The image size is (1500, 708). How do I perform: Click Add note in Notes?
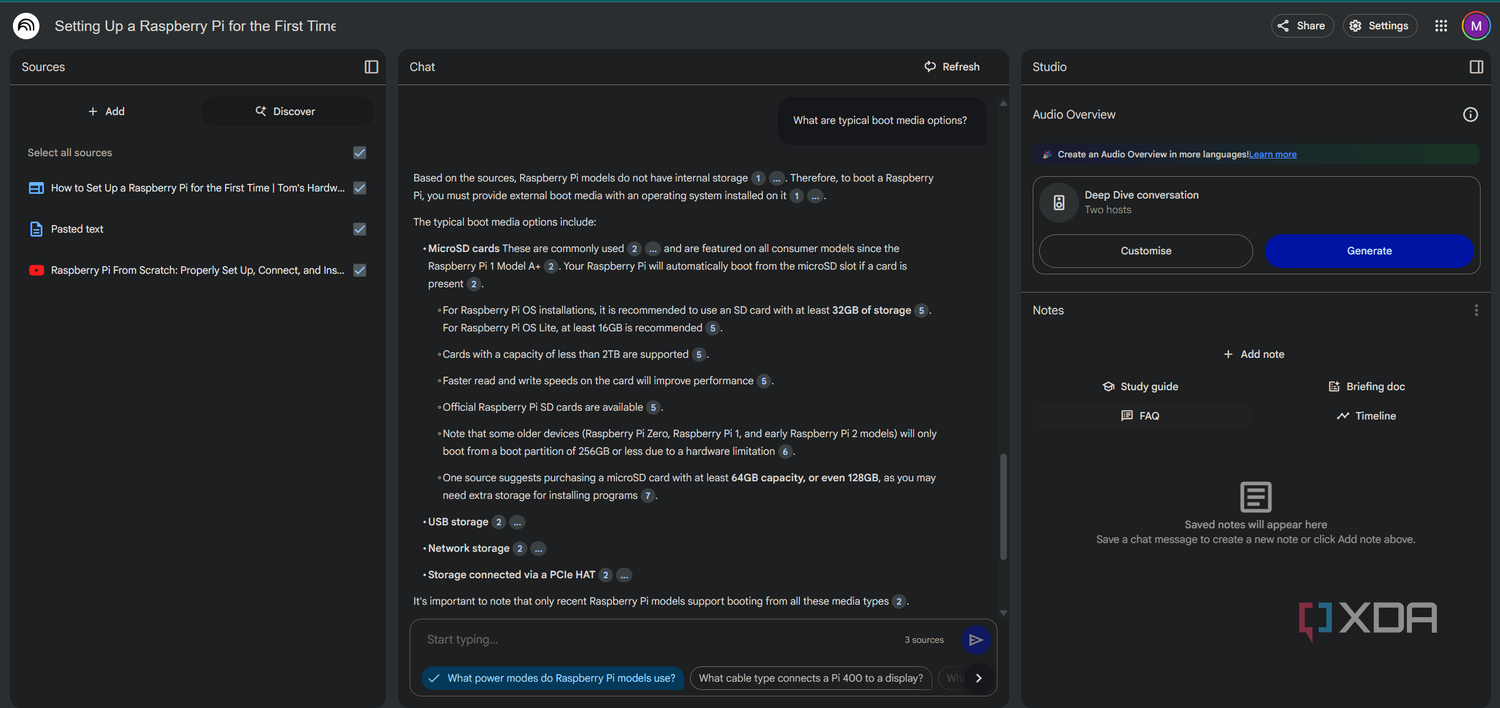pos(1254,355)
